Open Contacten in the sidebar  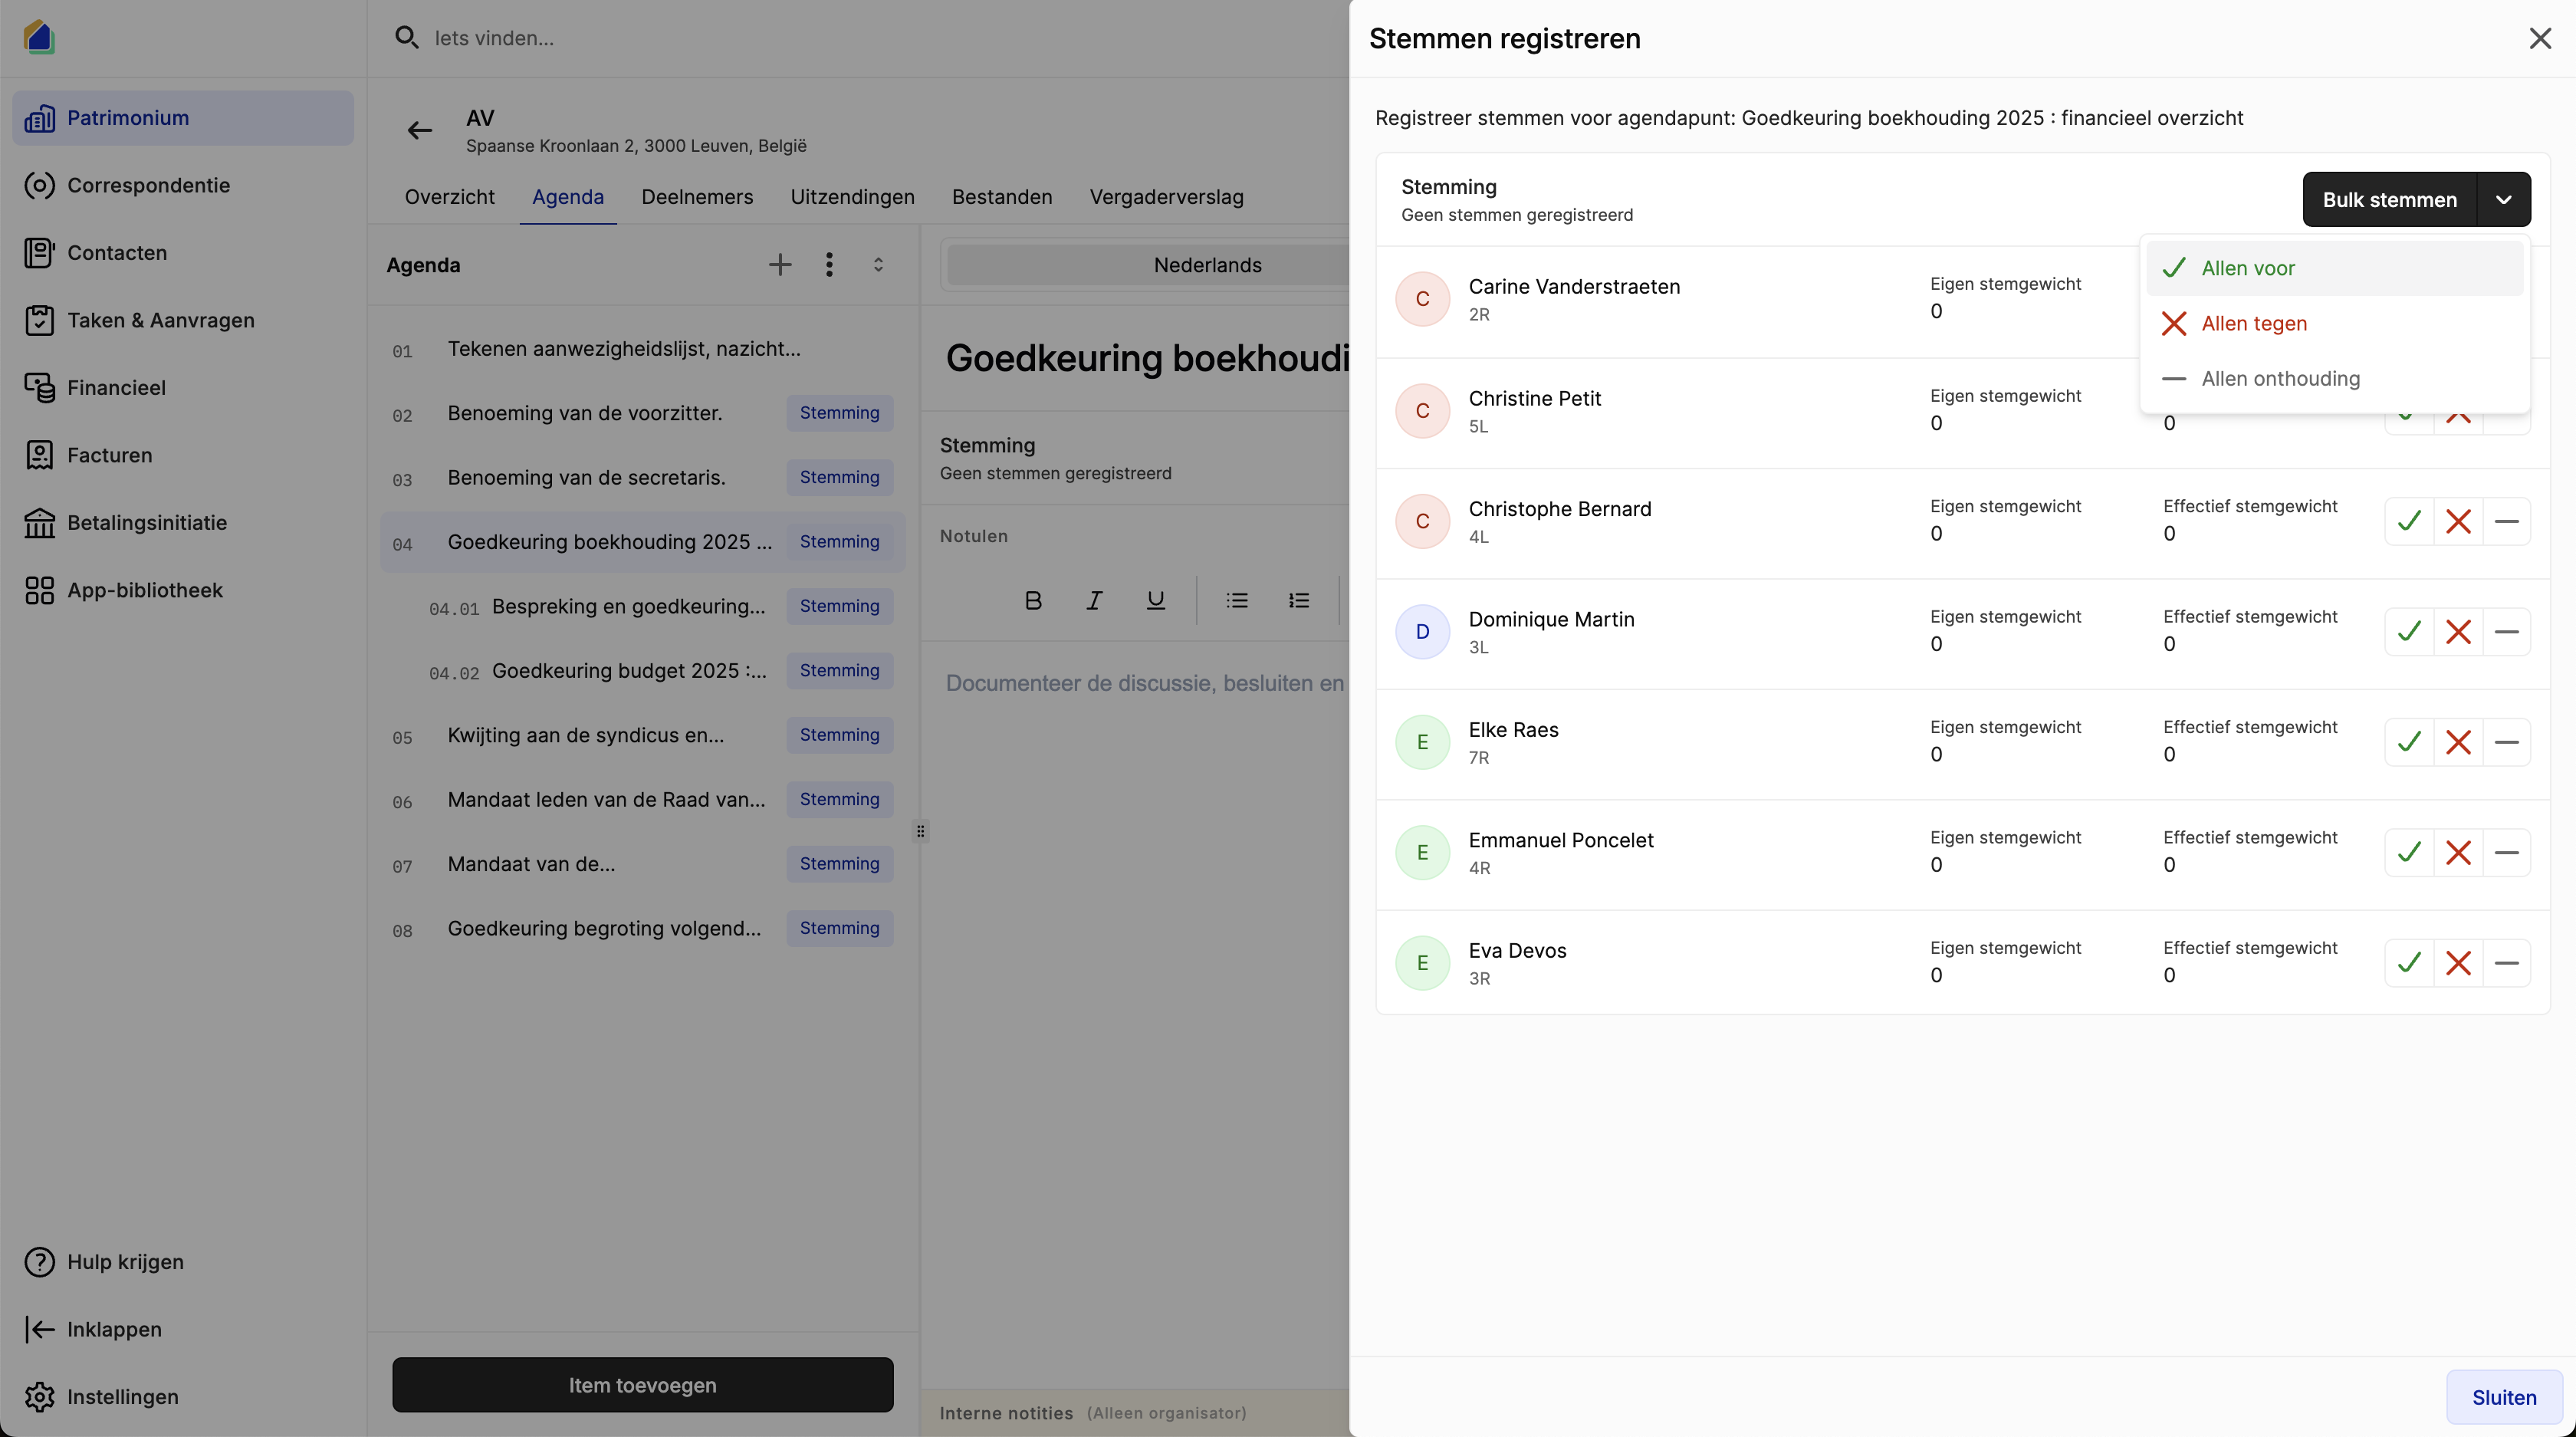point(183,253)
